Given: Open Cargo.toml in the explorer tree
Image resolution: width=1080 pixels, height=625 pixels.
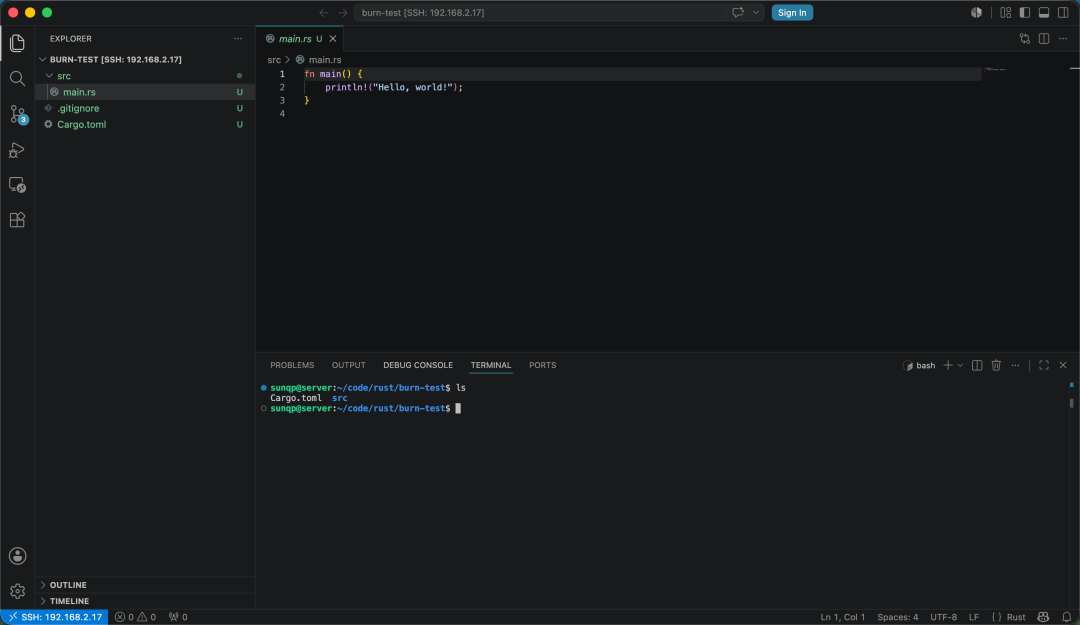Looking at the screenshot, I should (145, 124).
